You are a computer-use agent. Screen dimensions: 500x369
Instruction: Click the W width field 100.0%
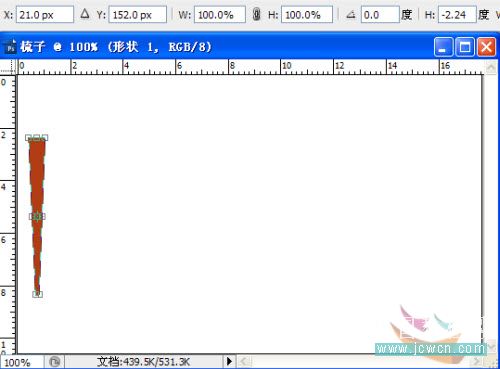(x=220, y=15)
